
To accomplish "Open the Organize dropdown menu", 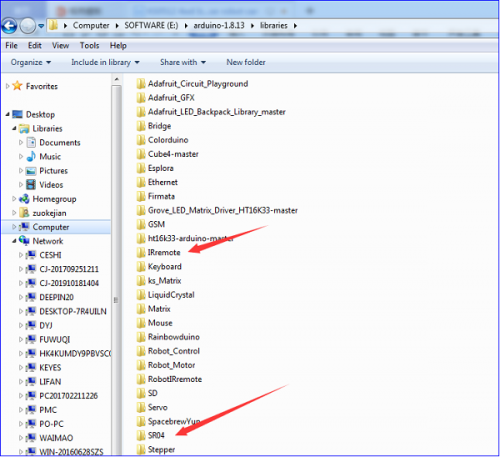I will click(31, 62).
